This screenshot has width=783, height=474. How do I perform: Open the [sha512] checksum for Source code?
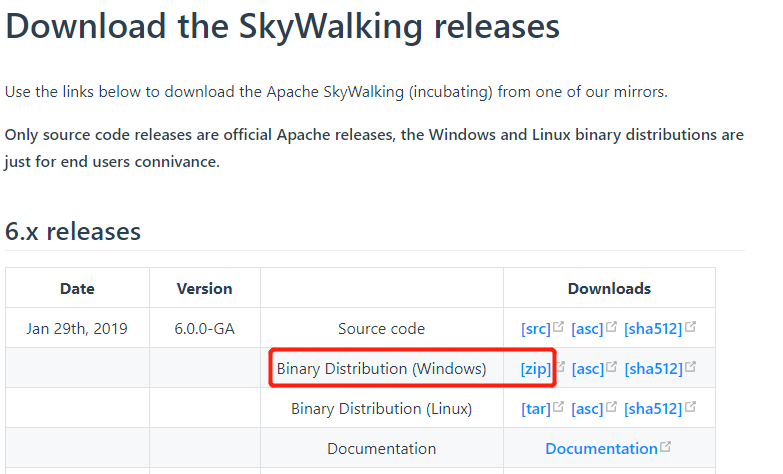point(653,329)
